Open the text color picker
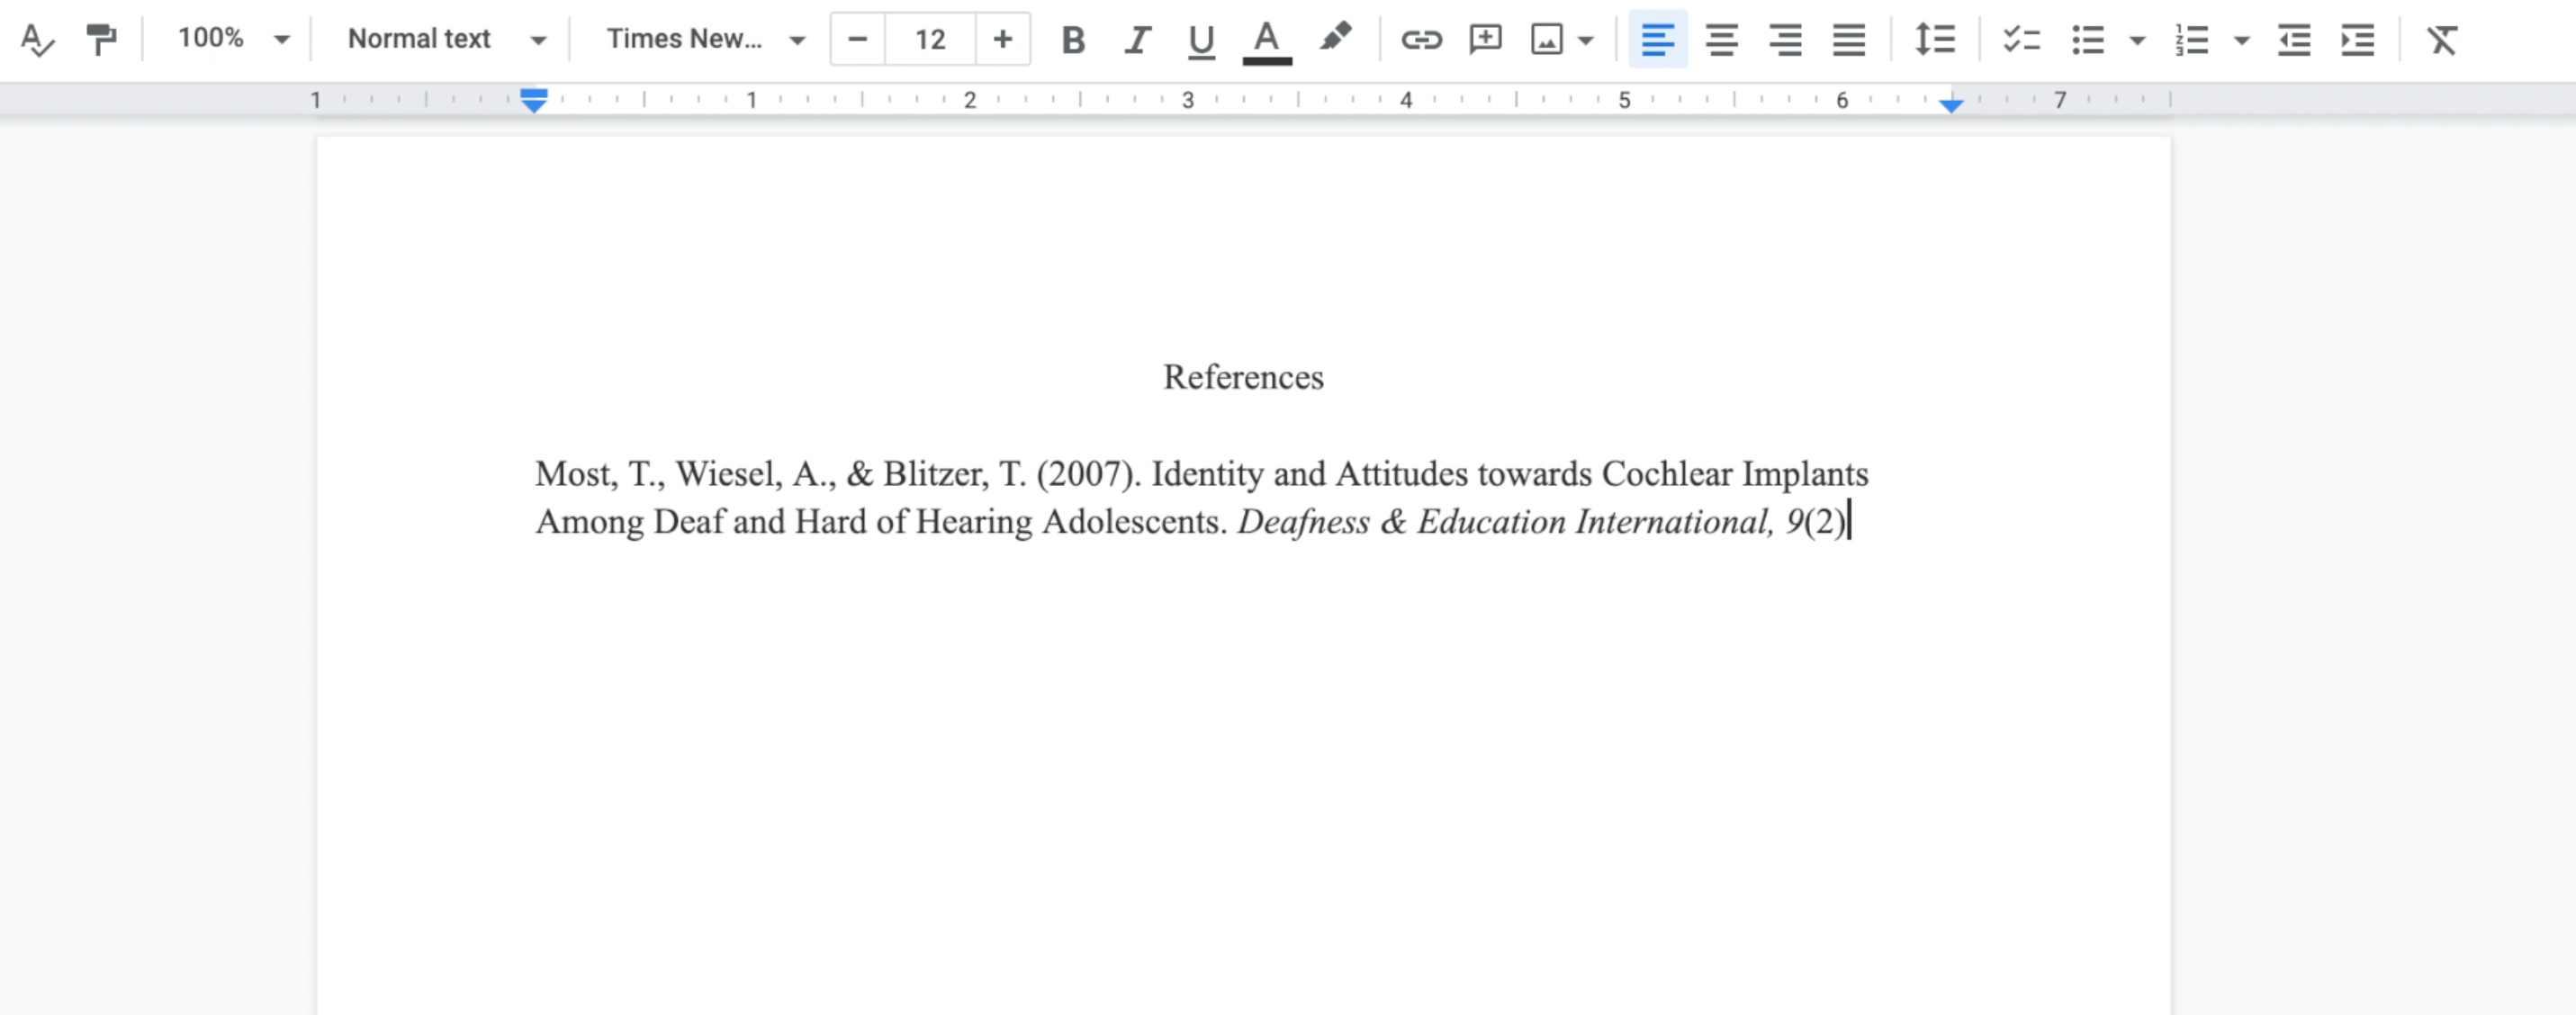The height and width of the screenshot is (1015, 2576). [x=1267, y=41]
